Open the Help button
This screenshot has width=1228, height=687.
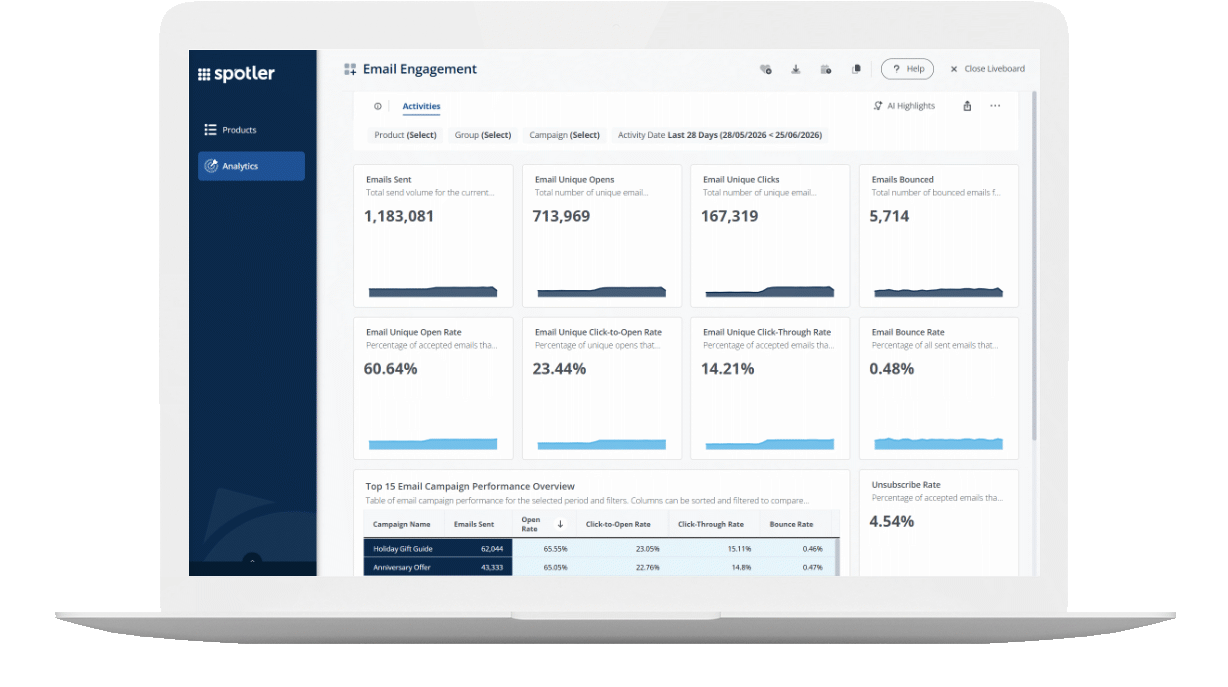pos(907,69)
